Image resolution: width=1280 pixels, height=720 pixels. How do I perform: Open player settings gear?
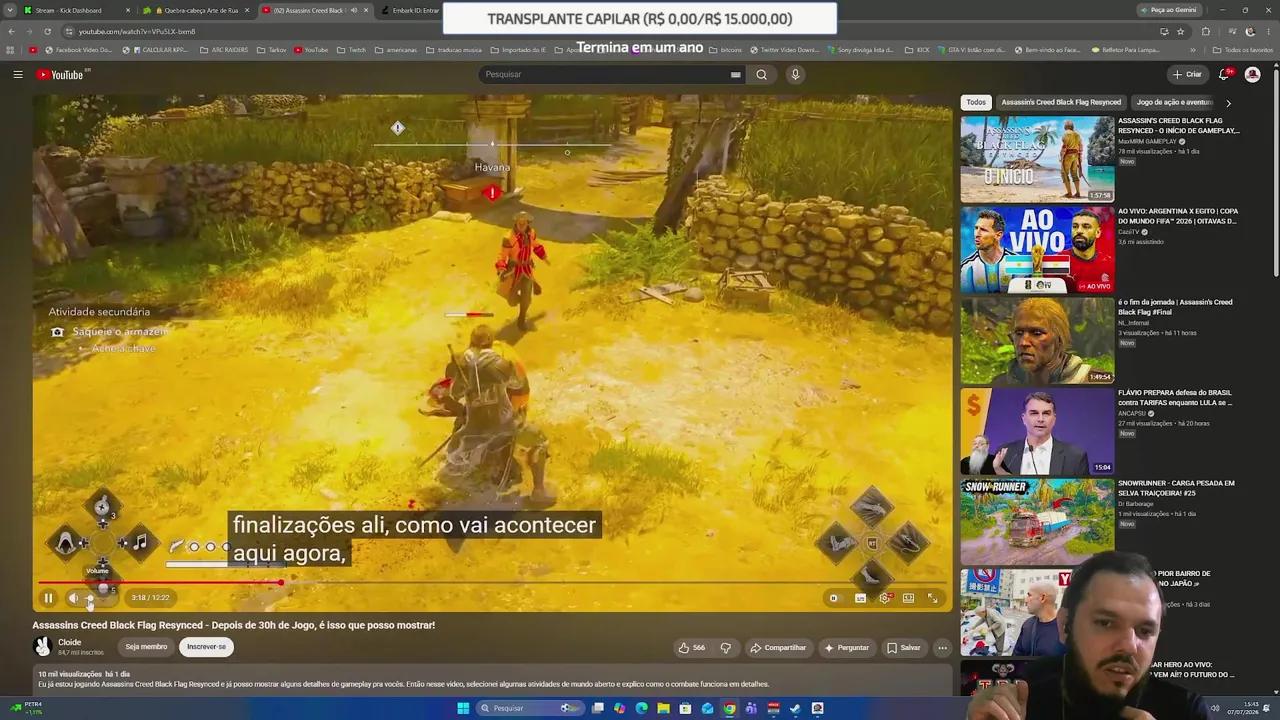884,598
